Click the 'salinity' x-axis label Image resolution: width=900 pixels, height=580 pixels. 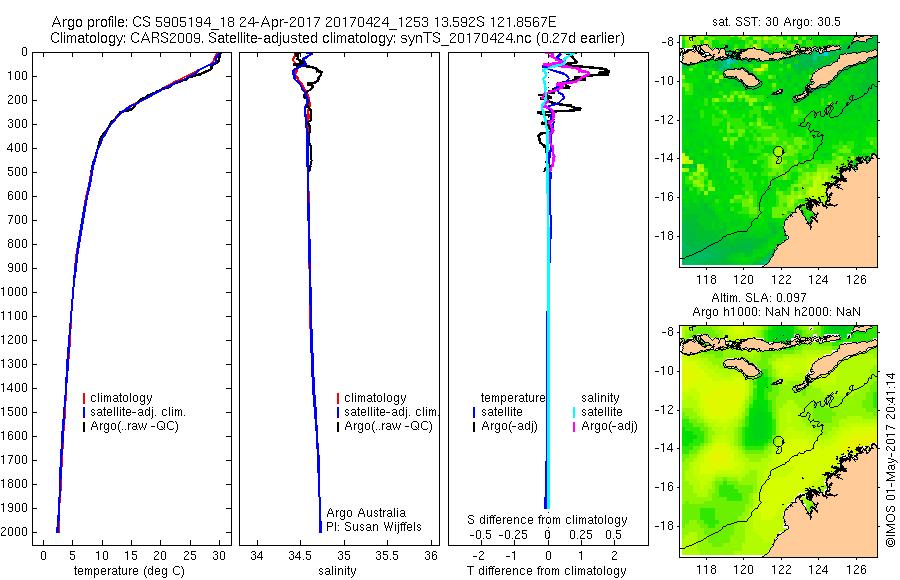point(337,571)
